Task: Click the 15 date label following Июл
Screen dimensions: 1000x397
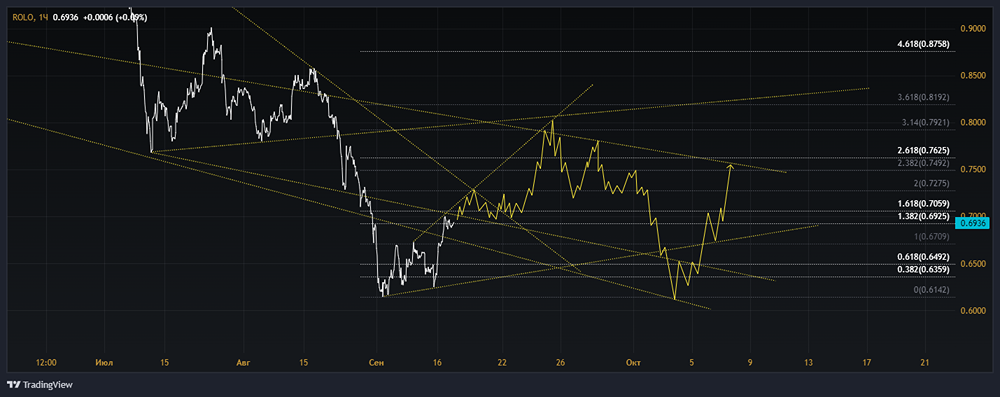Action: click(x=165, y=363)
